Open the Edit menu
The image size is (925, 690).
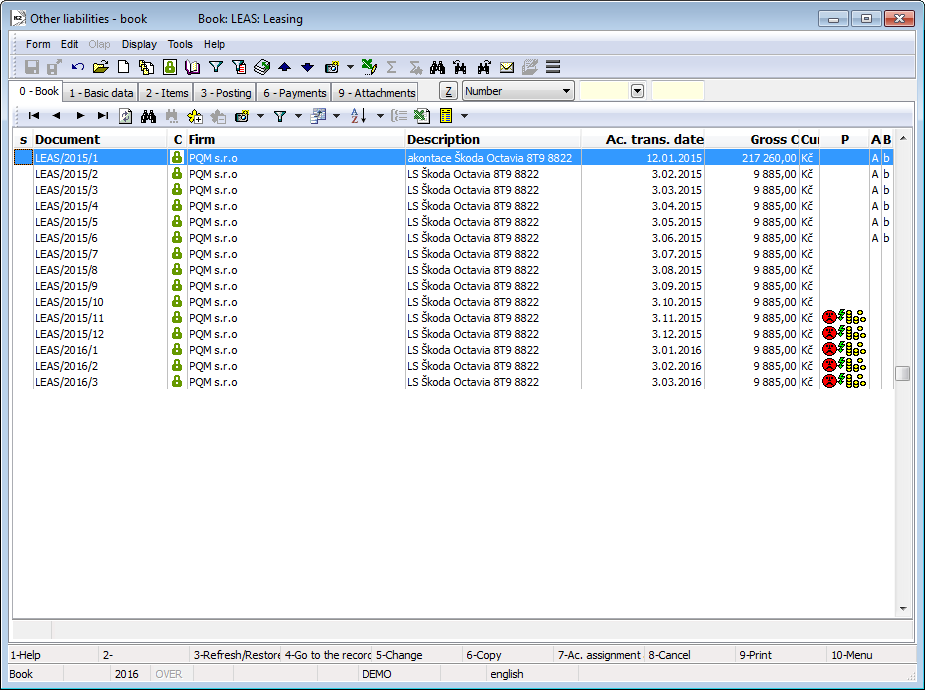click(69, 44)
